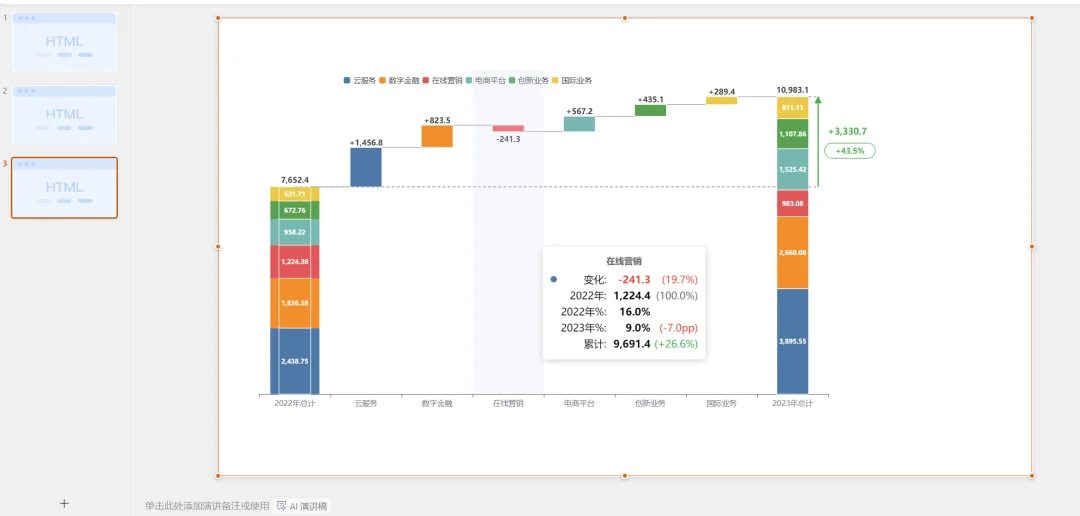Click the 1,224.38 red segment
Image resolution: width=1080 pixels, height=516 pixels.
tap(295, 262)
